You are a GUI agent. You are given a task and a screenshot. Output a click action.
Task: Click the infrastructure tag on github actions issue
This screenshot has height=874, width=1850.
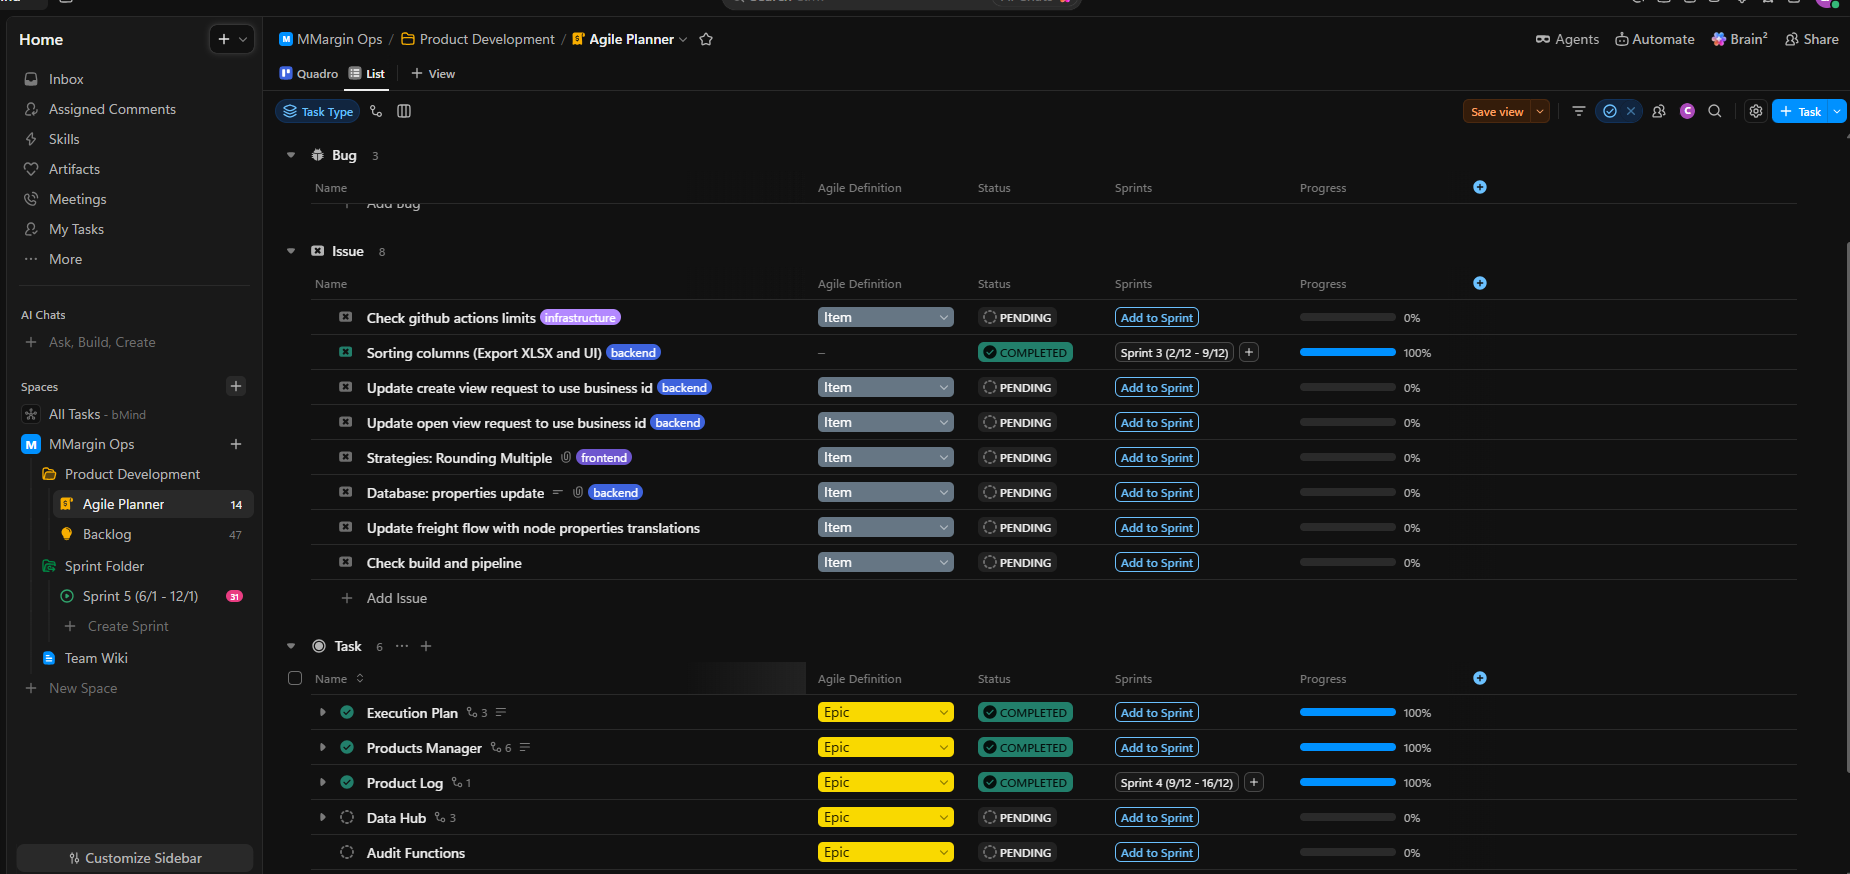click(580, 317)
